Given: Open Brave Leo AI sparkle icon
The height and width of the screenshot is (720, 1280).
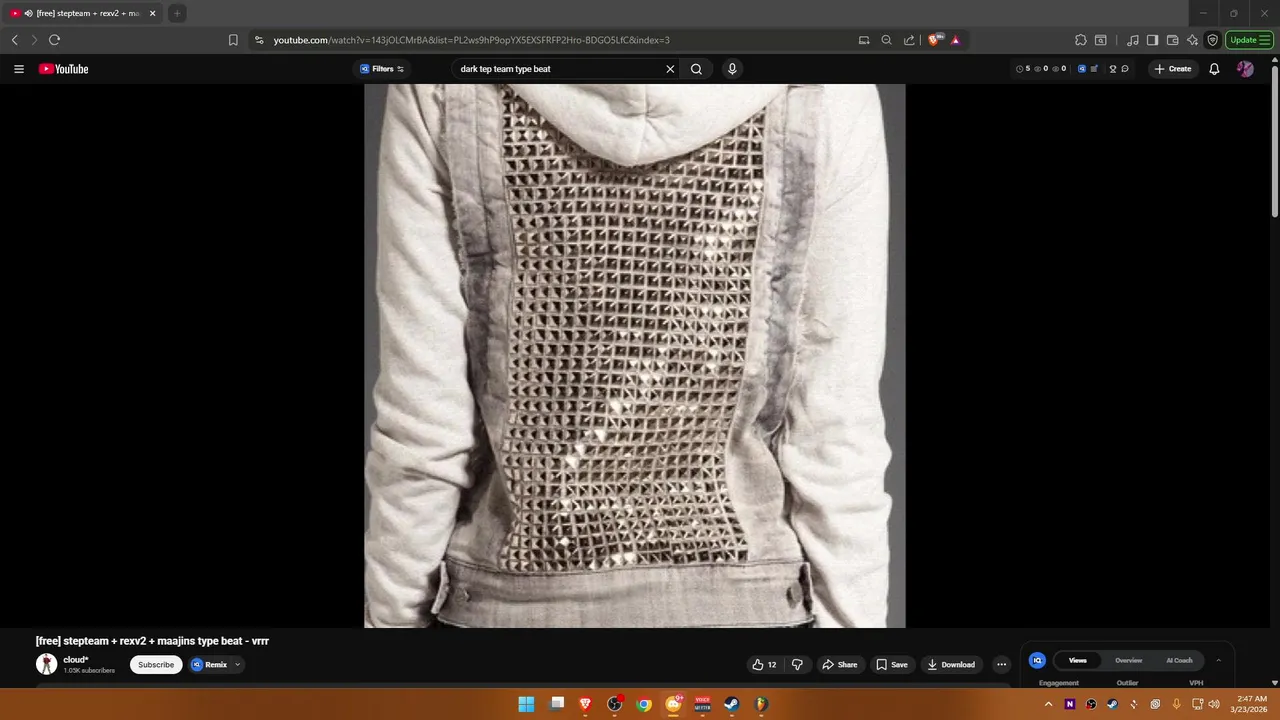Looking at the screenshot, I should pyautogui.click(x=1193, y=40).
